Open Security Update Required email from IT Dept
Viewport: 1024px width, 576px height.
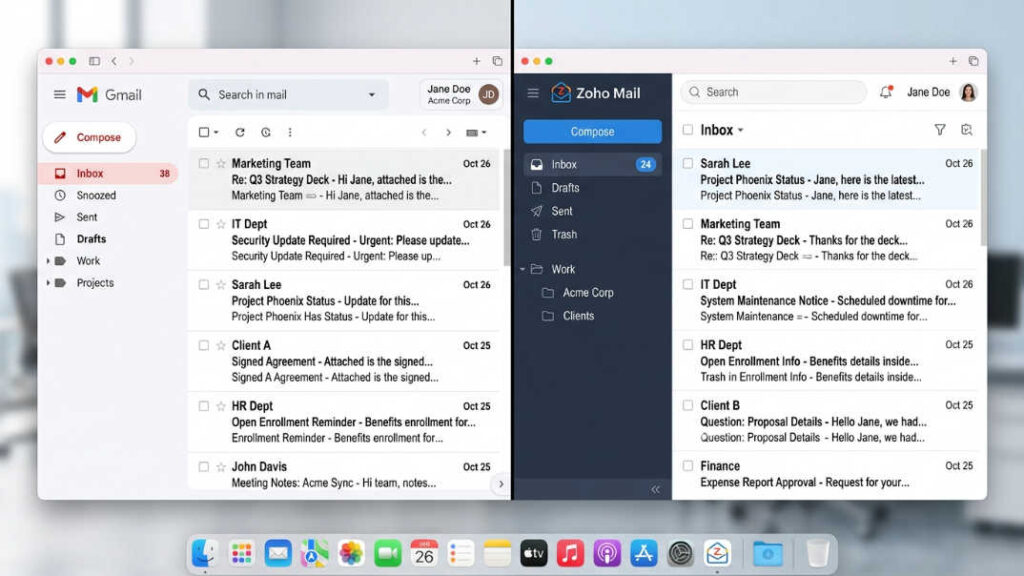click(x=344, y=240)
